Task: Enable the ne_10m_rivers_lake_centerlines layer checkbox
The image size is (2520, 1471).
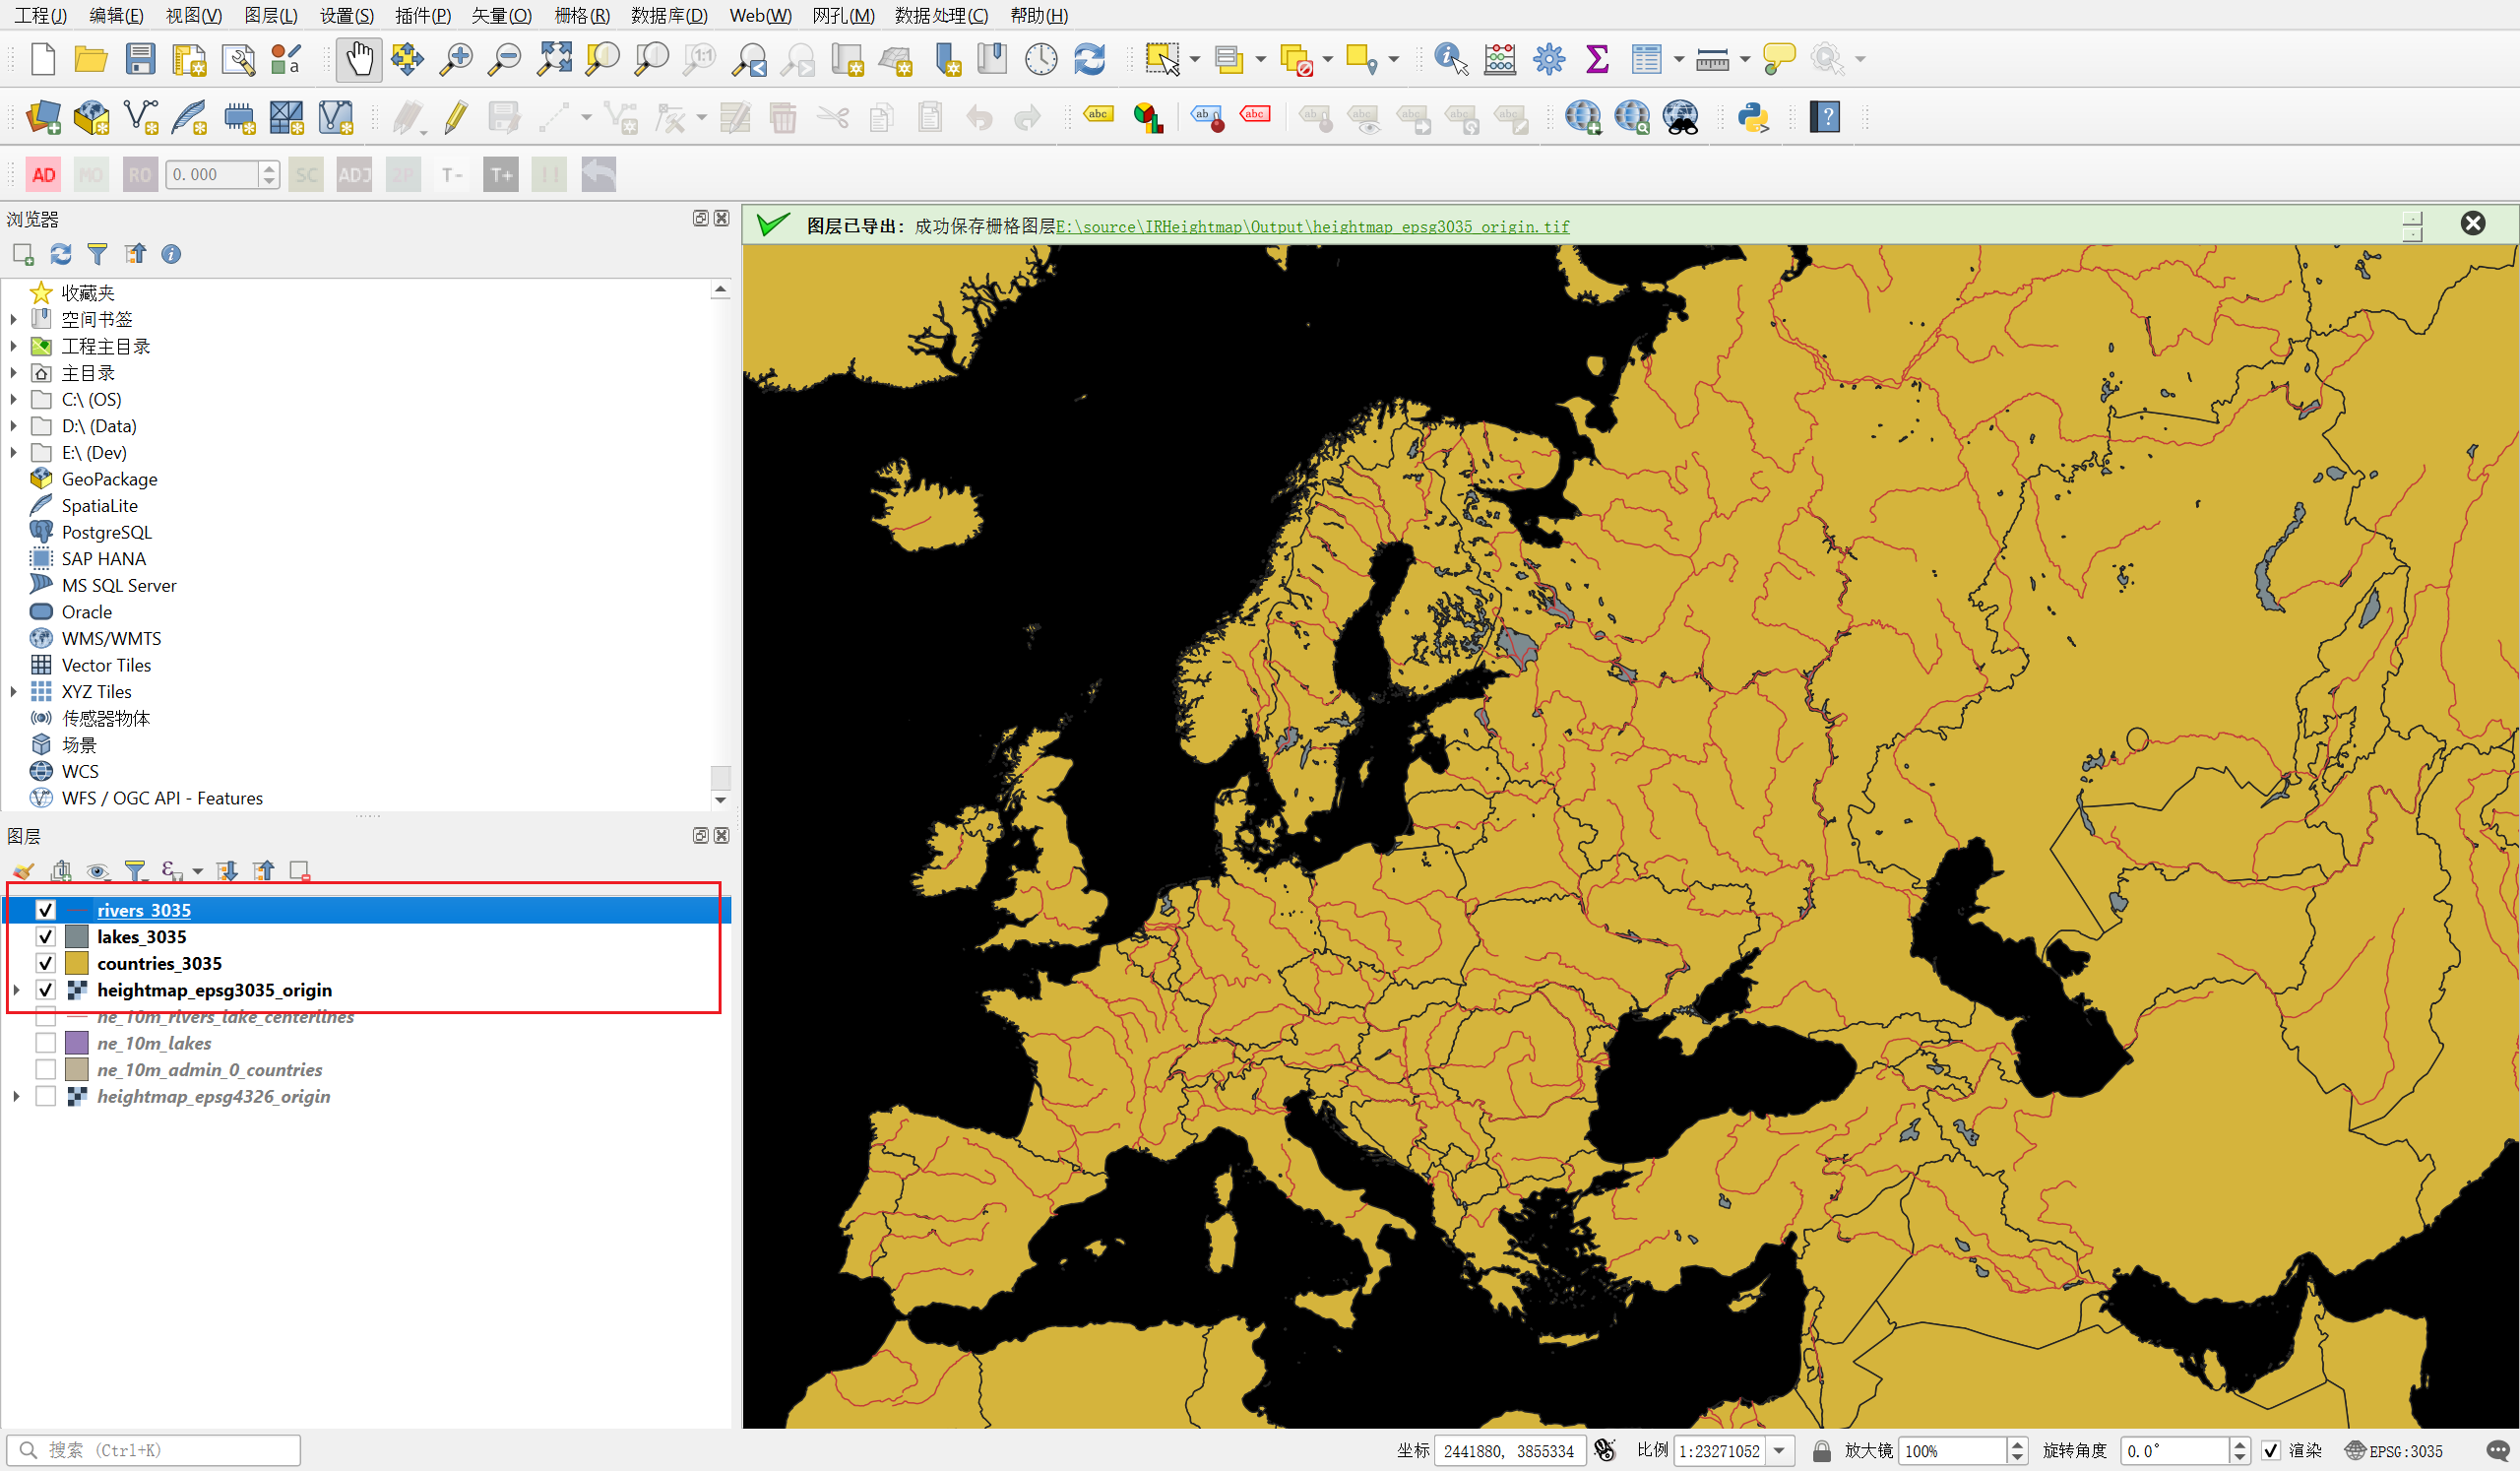Action: 46,1017
